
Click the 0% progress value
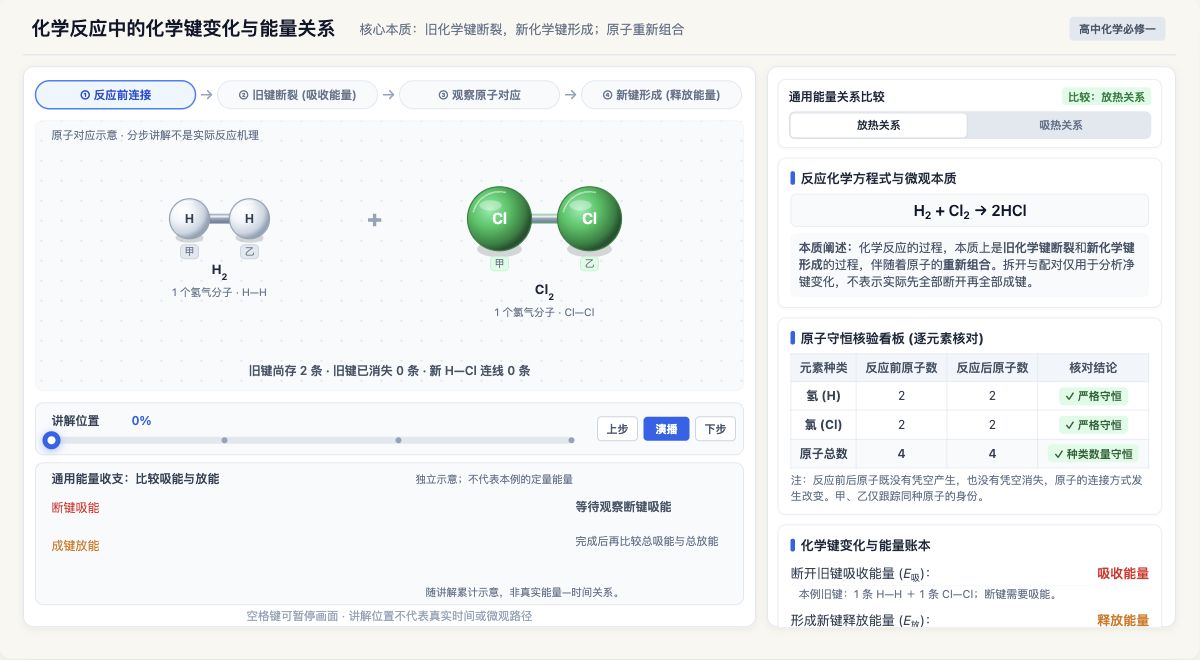pyautogui.click(x=141, y=421)
